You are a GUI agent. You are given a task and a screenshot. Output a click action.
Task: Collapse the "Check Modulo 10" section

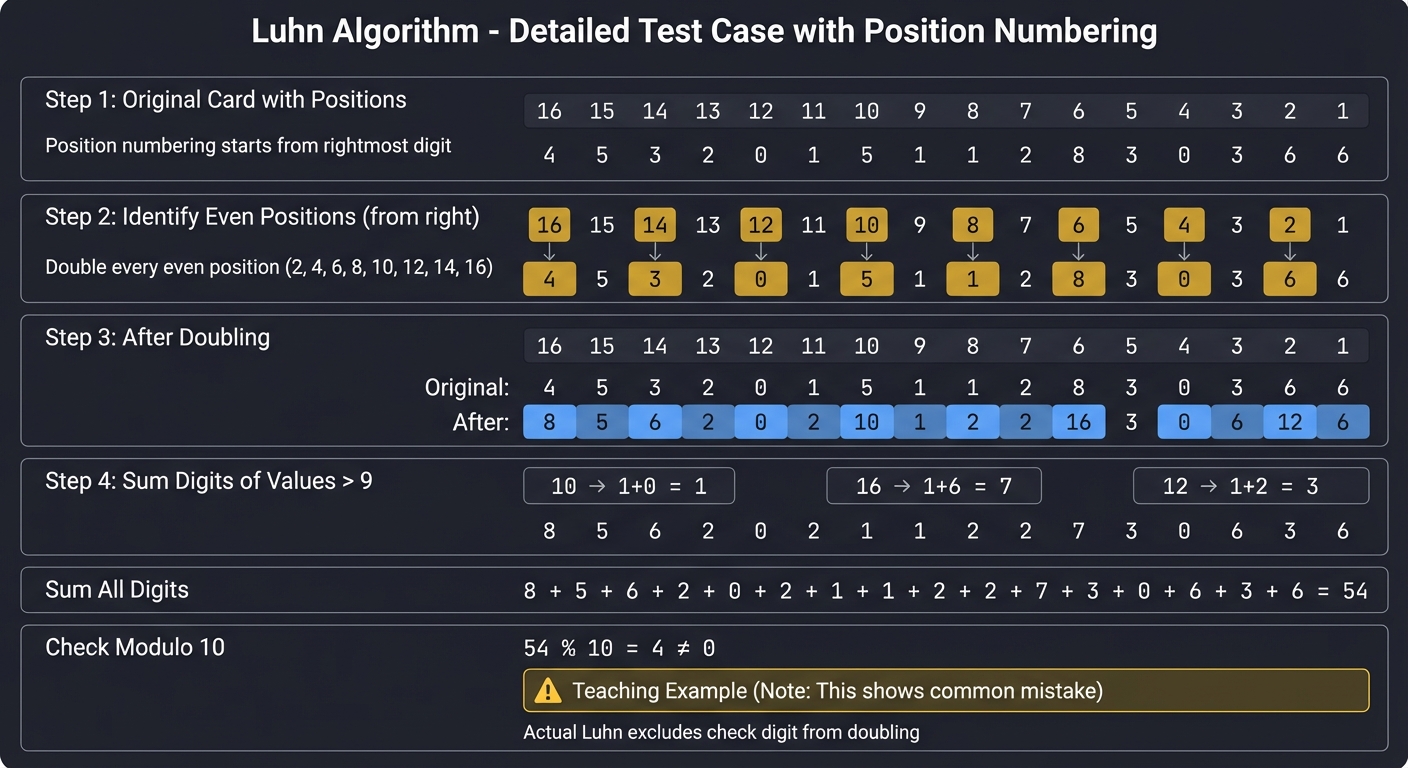pos(135,647)
